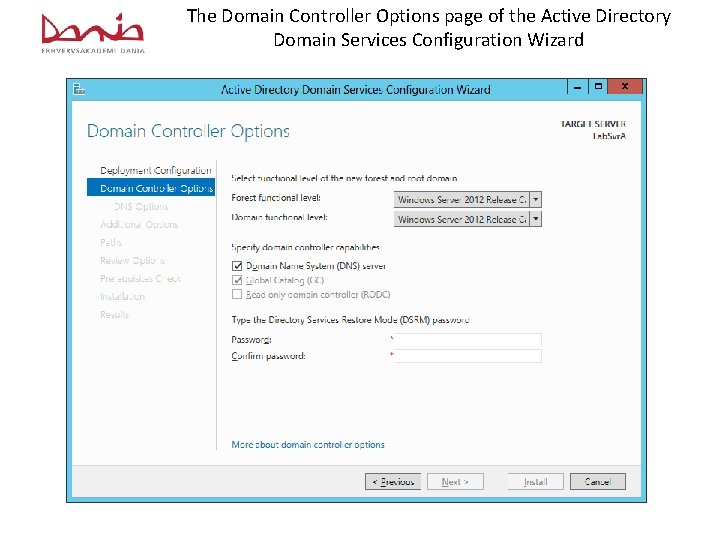The height and width of the screenshot is (540, 720).
Task: Toggle the Global Catalog (GC) checkbox
Action: pos(237,280)
